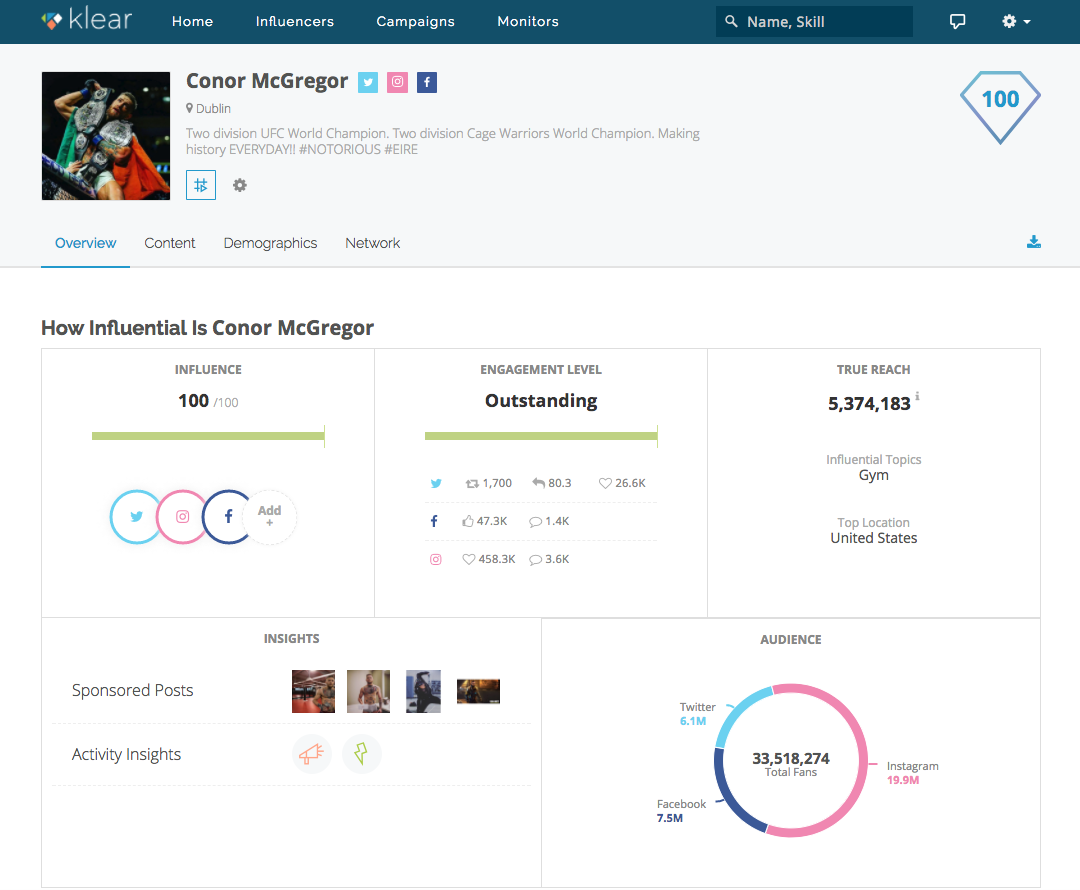The height and width of the screenshot is (890, 1080).
Task: Select the Facebook circle in Influence panel
Action: 228,517
